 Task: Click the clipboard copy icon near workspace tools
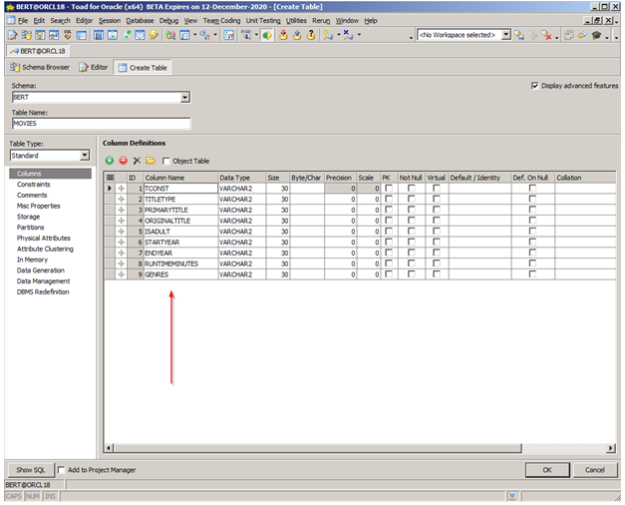coord(569,35)
